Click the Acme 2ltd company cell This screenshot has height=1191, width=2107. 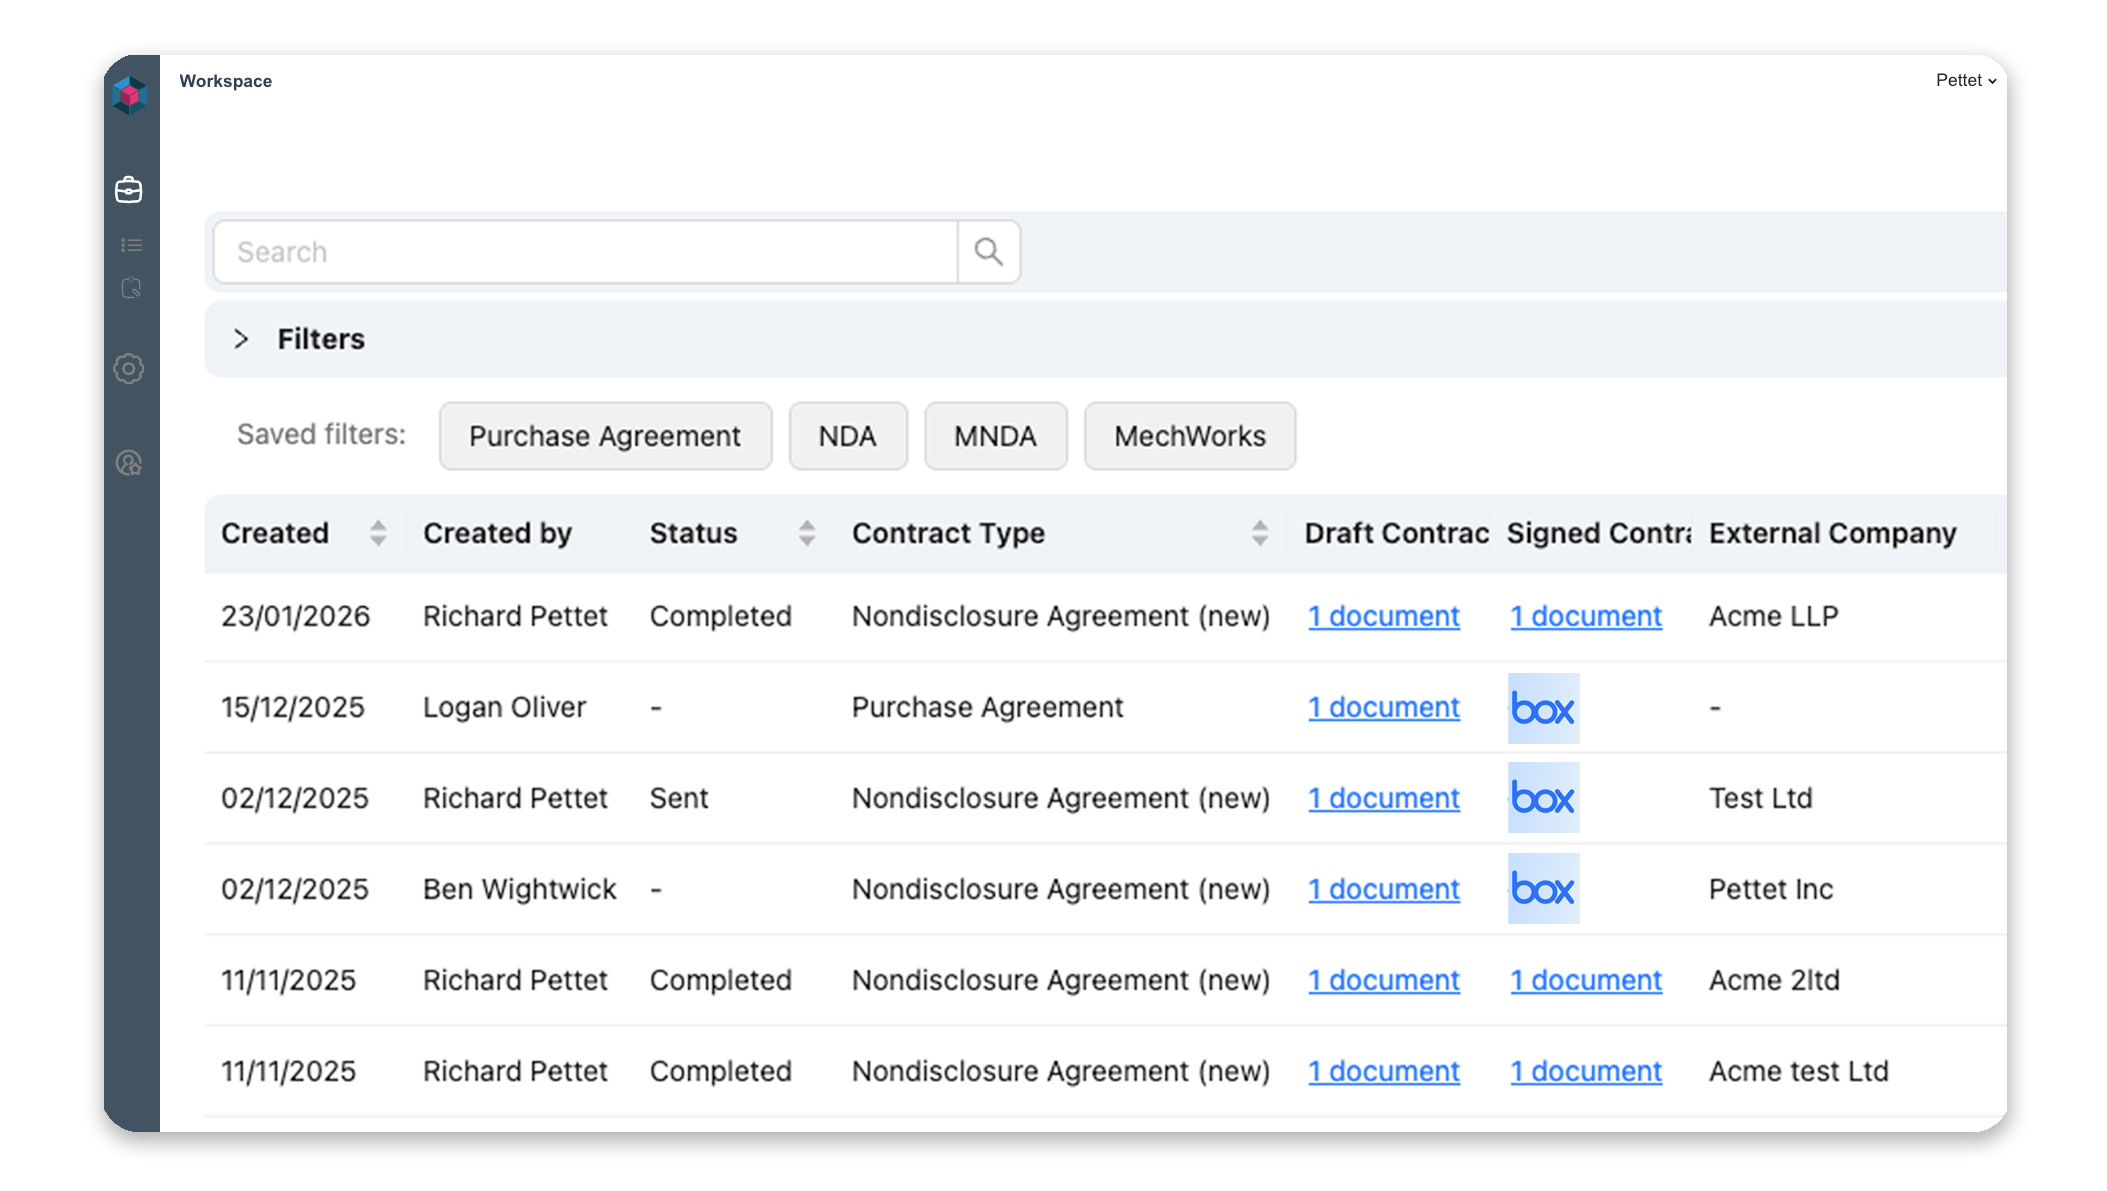1774,980
